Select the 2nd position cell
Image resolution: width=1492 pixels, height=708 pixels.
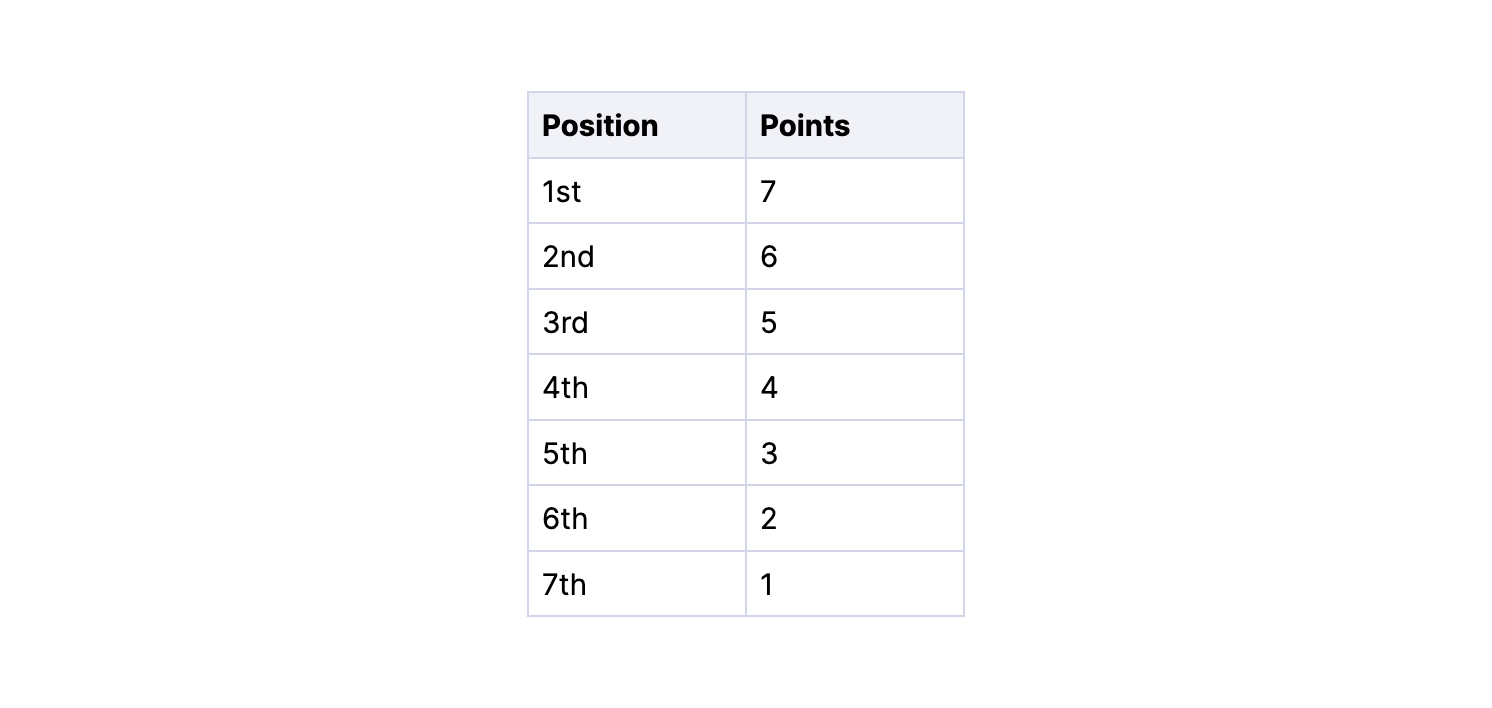pyautogui.click(x=637, y=256)
